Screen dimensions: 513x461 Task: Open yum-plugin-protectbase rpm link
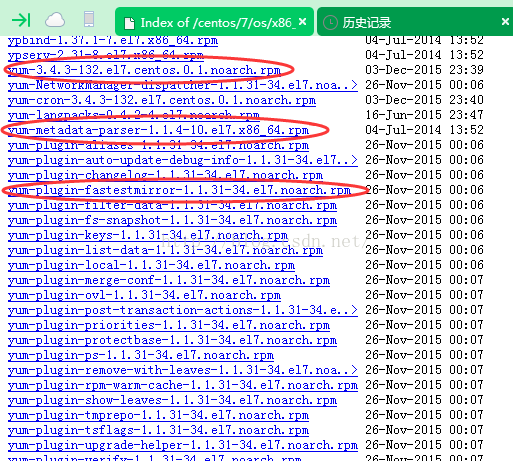172,340
